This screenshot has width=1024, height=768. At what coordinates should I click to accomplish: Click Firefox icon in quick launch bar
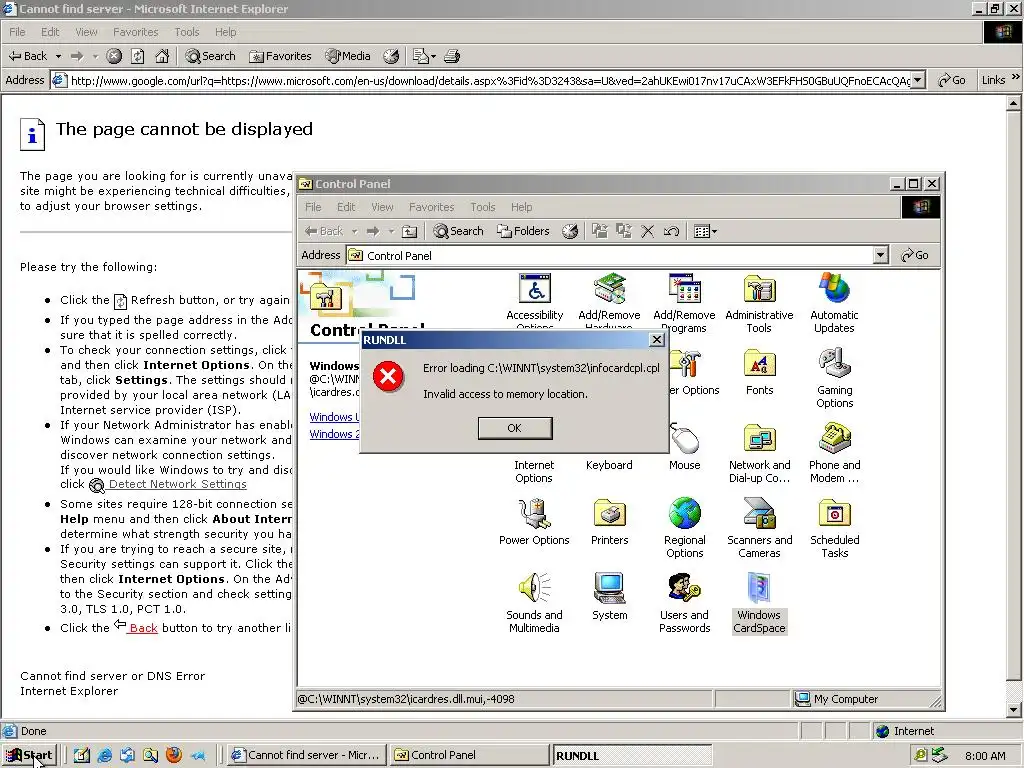174,755
